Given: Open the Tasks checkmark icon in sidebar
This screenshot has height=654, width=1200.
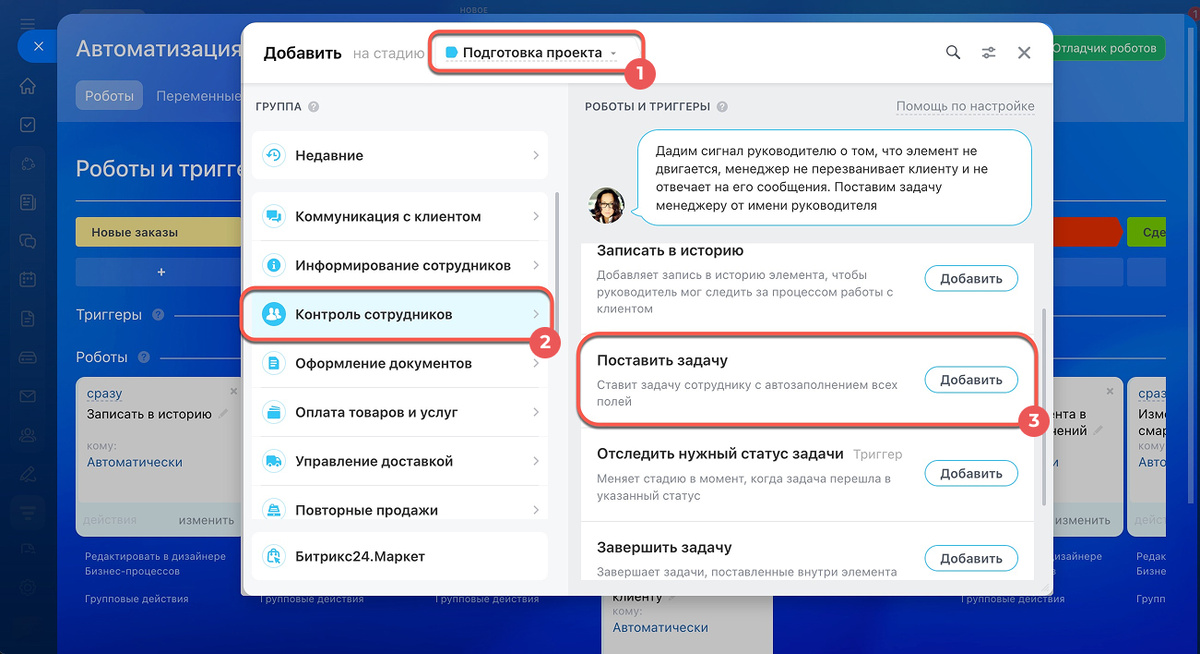Looking at the screenshot, I should pyautogui.click(x=27, y=124).
